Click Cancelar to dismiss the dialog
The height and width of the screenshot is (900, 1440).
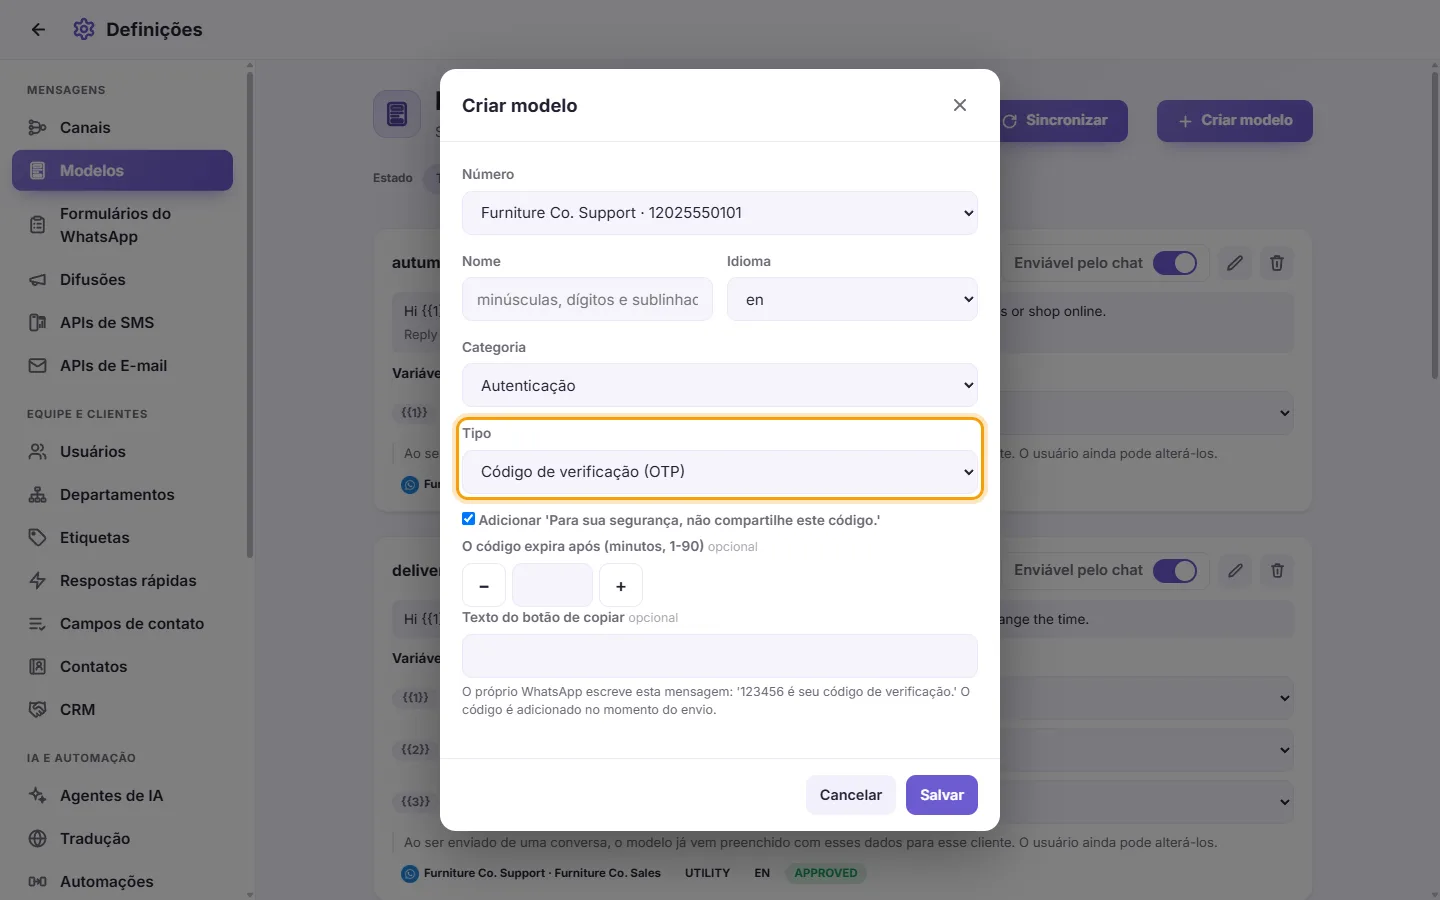tap(851, 795)
